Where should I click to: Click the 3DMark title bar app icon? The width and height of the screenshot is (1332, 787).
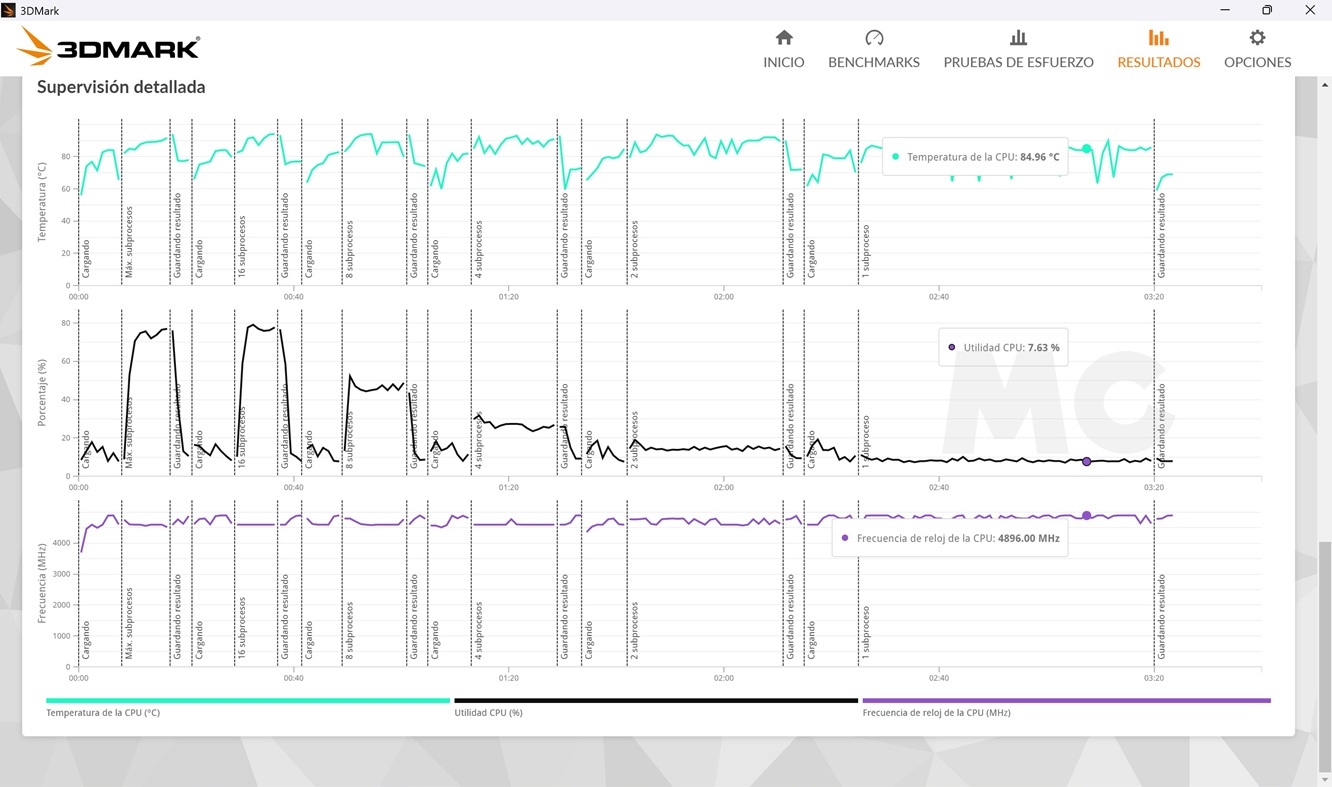pyautogui.click(x=9, y=10)
